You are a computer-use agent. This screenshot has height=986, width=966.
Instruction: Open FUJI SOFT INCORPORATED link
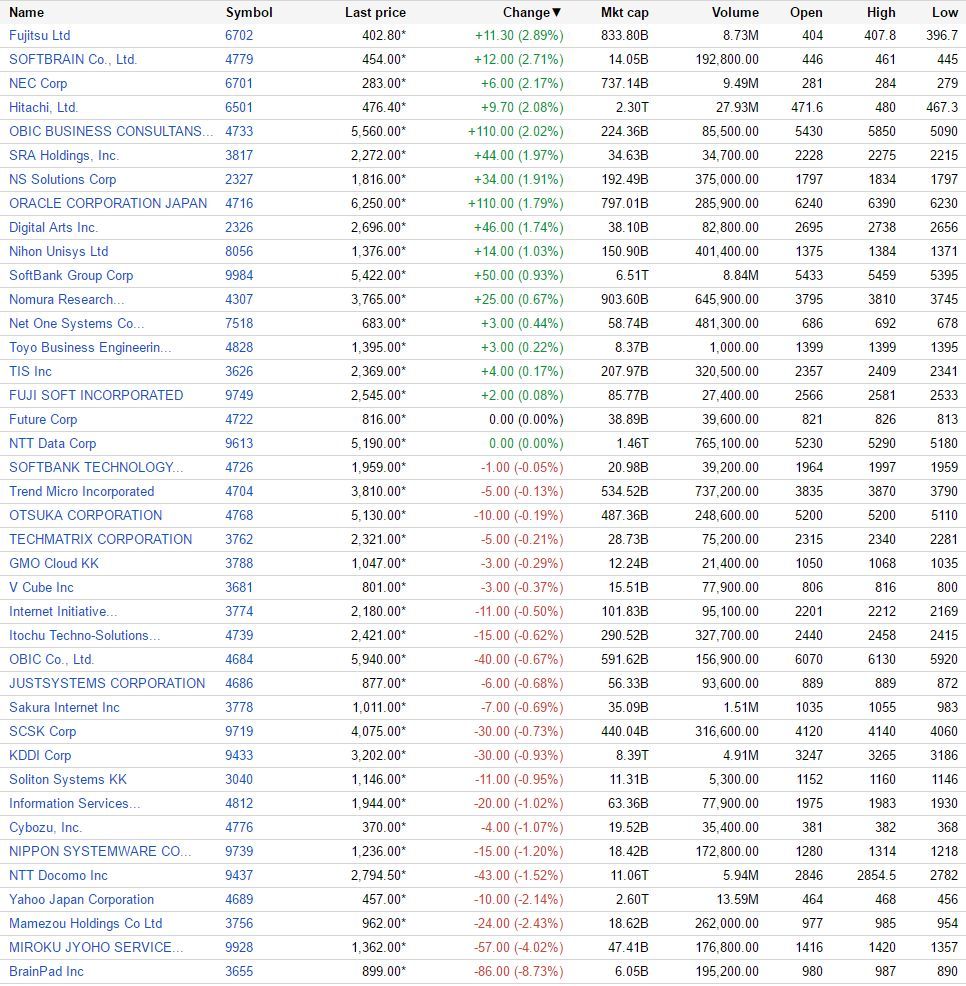pyautogui.click(x=96, y=395)
